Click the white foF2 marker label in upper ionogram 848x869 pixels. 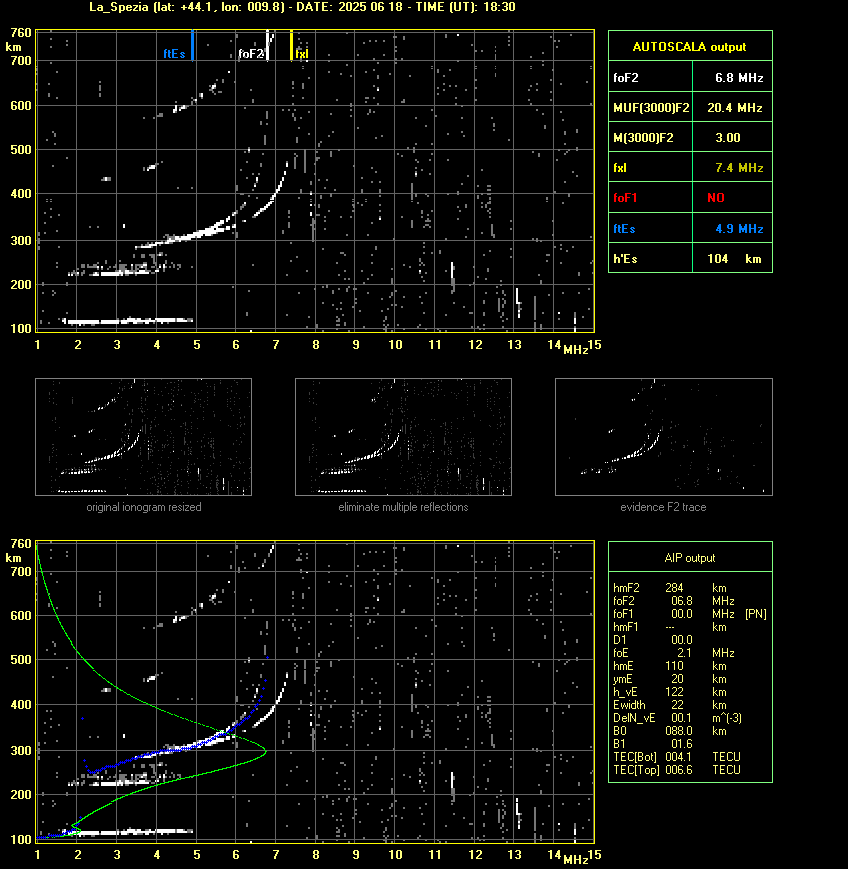(251, 54)
